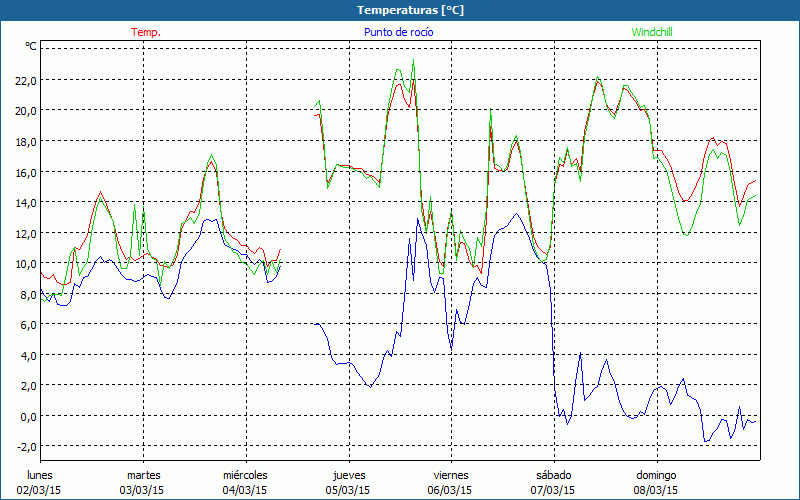Click the jueves day label
800x500 pixels.
coord(348,475)
